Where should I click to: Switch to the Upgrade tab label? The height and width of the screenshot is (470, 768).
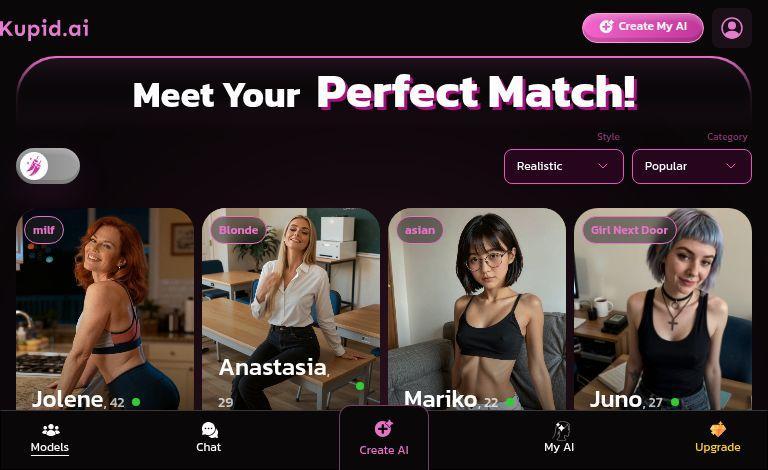tap(718, 447)
